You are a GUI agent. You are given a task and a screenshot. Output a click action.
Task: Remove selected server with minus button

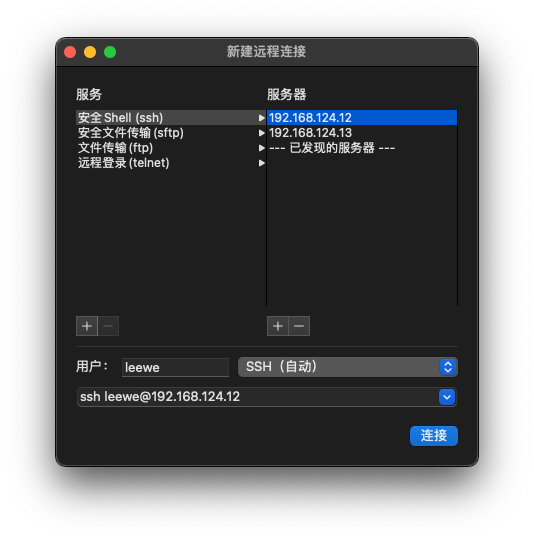point(299,326)
